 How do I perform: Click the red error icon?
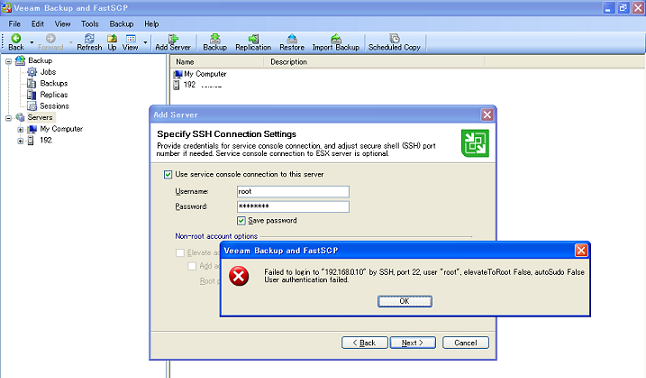pyautogui.click(x=239, y=276)
